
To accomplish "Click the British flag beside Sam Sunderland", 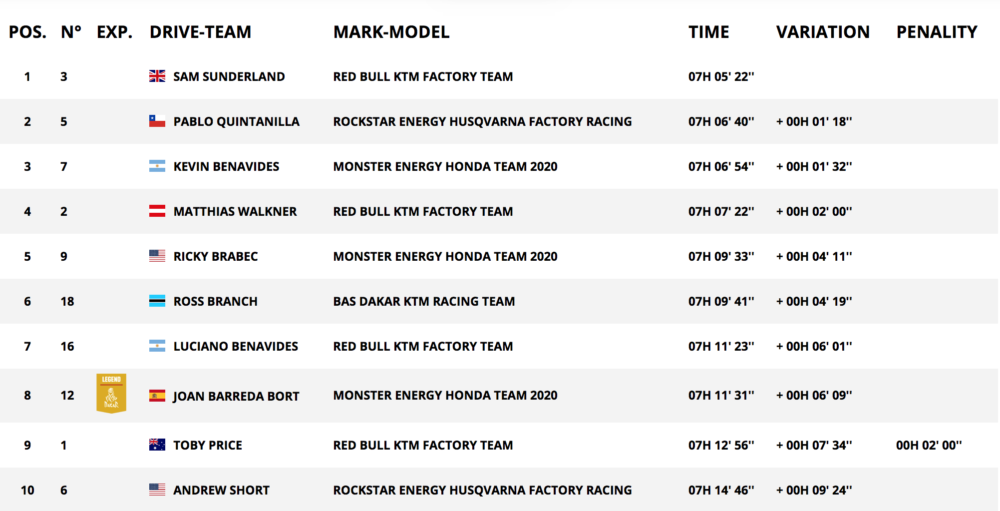I will (x=157, y=76).
